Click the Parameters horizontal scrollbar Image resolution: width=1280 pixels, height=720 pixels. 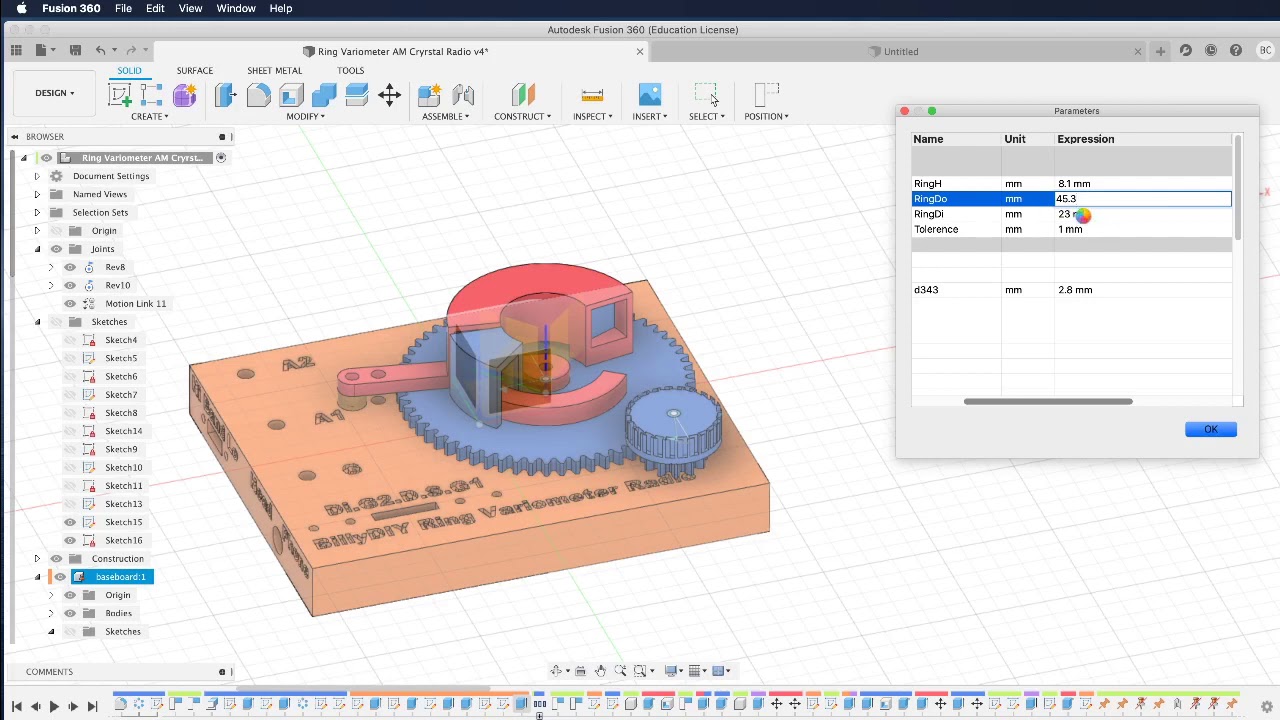(x=1048, y=401)
